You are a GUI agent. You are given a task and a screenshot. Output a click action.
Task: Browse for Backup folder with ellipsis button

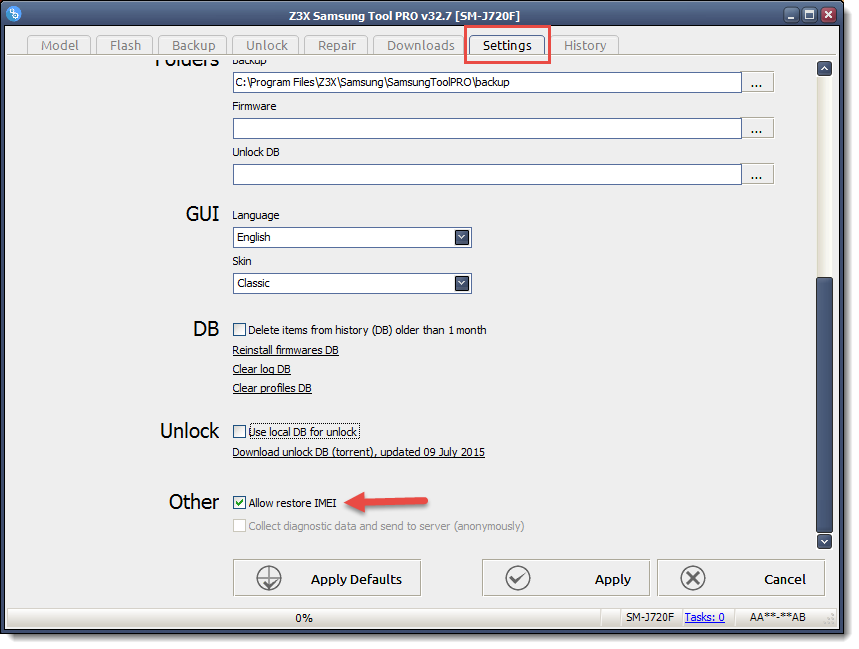click(x=757, y=83)
